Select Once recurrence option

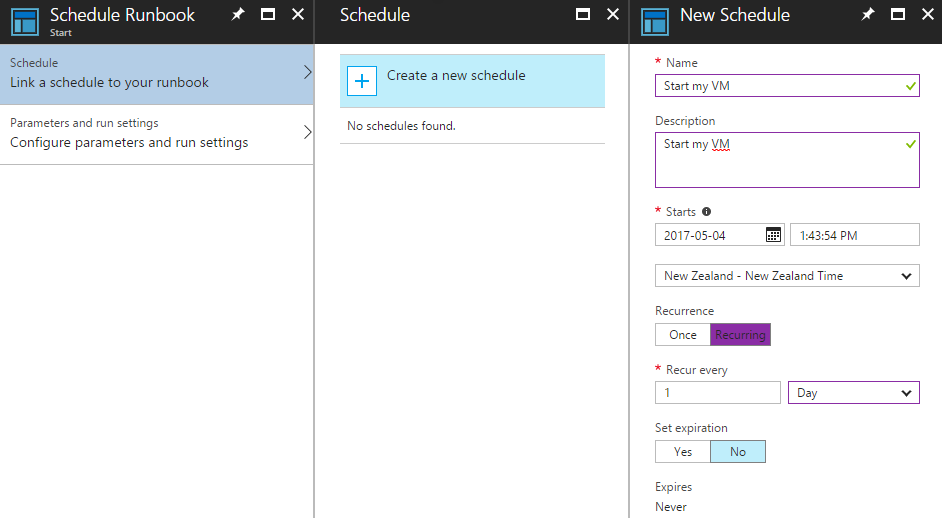click(x=682, y=335)
